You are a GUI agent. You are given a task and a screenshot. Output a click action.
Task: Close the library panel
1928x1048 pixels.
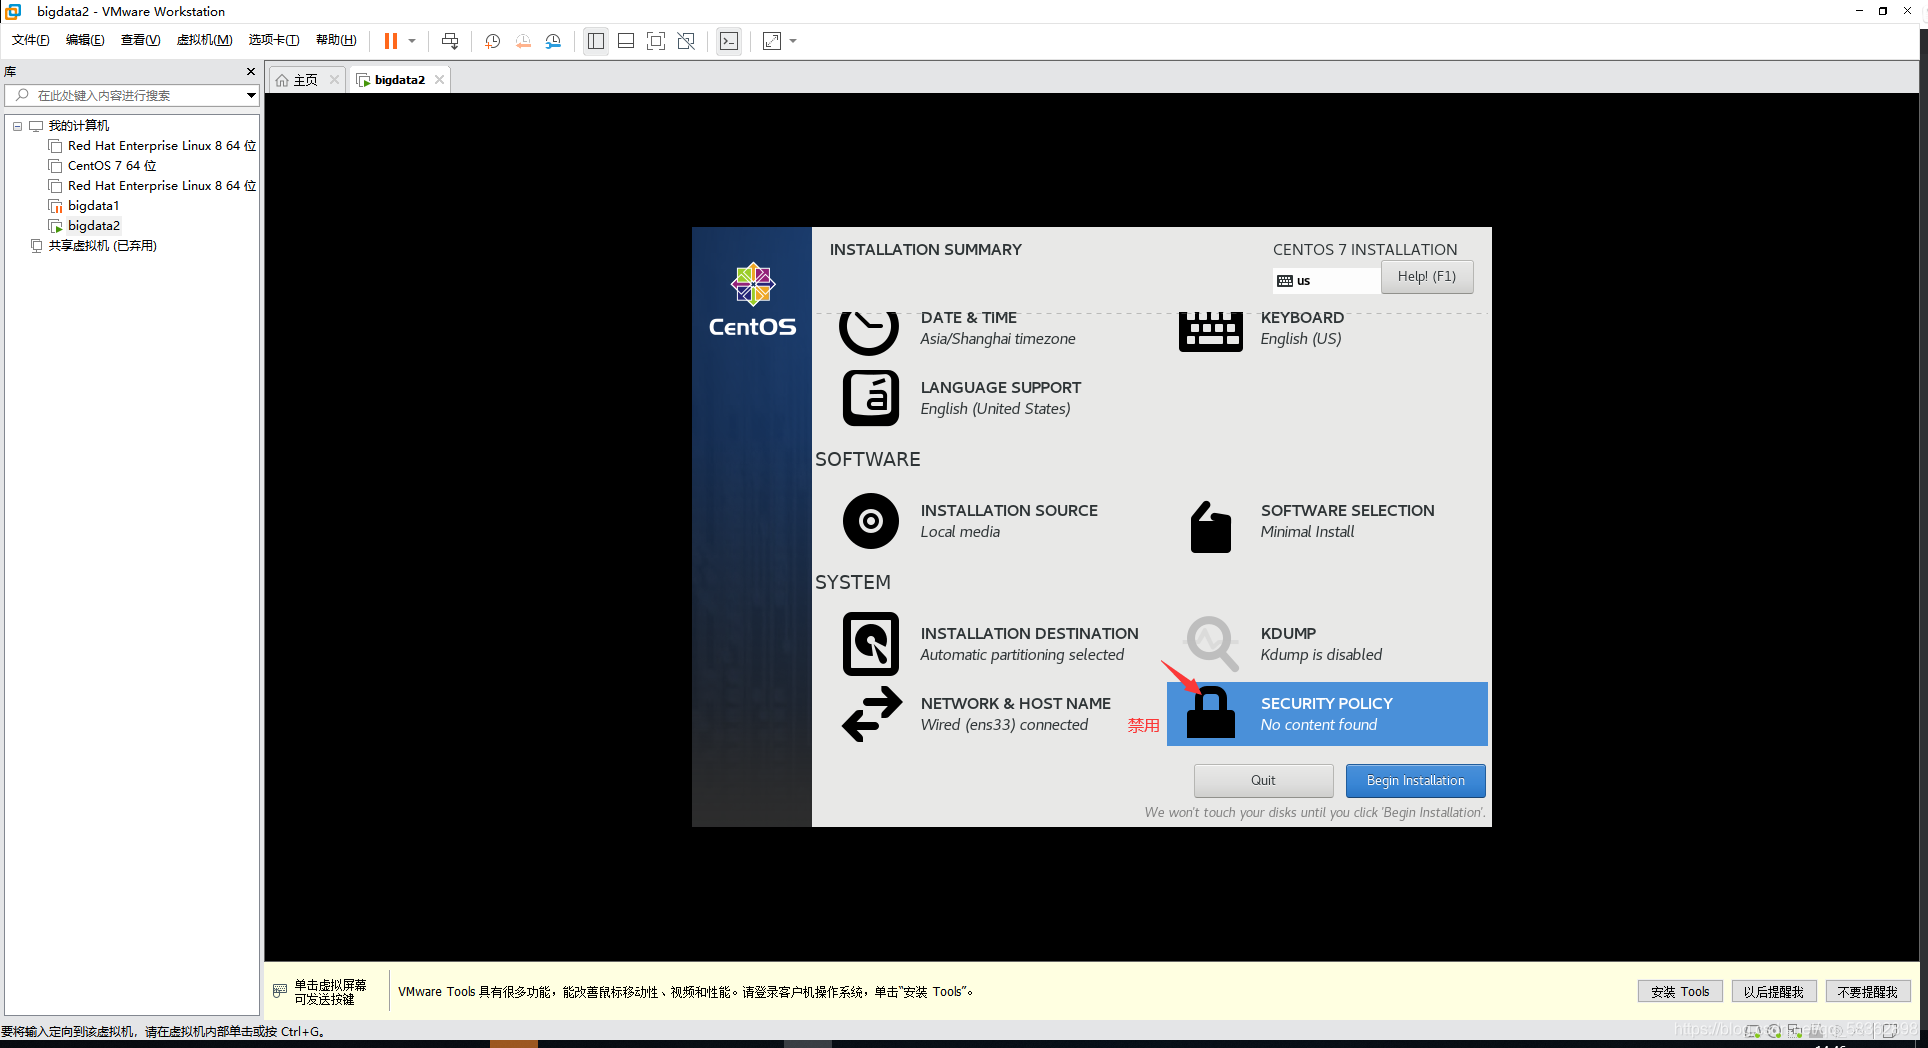251,71
